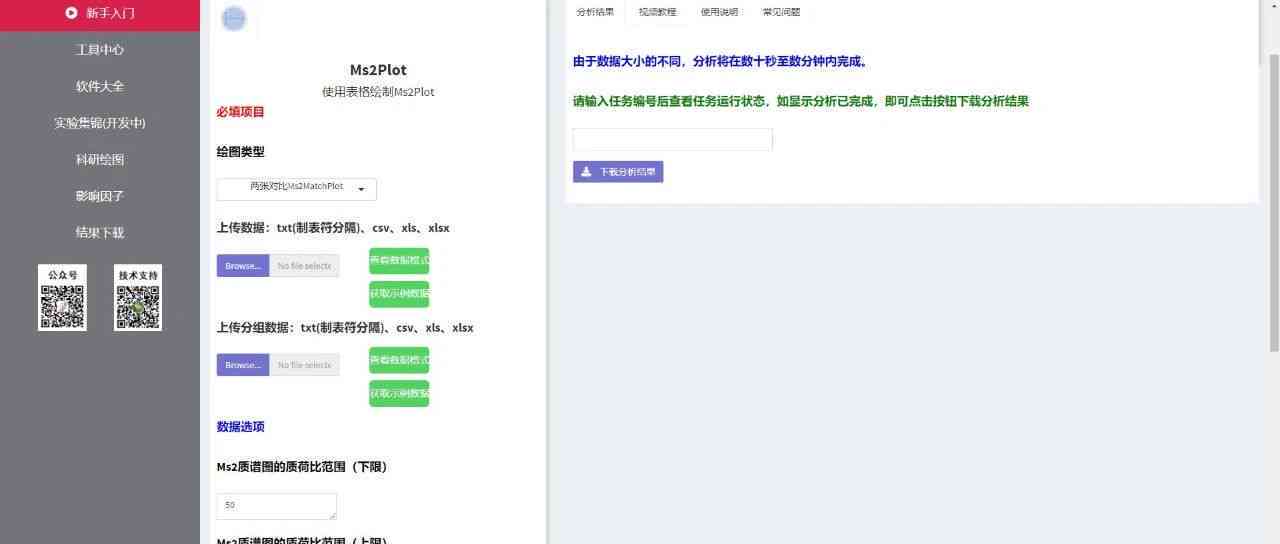The image size is (1280, 544).
Task: Switch to the 常见问题 tab
Action: pos(781,12)
